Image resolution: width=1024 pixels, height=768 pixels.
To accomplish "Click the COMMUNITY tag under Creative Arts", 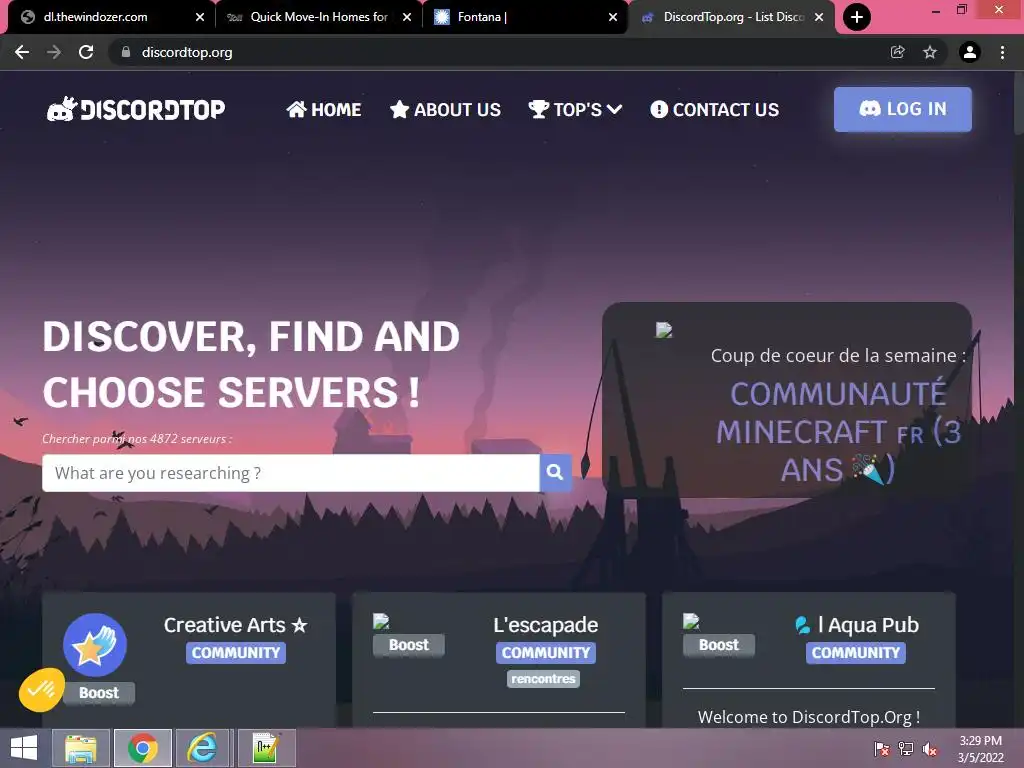I will [x=236, y=652].
